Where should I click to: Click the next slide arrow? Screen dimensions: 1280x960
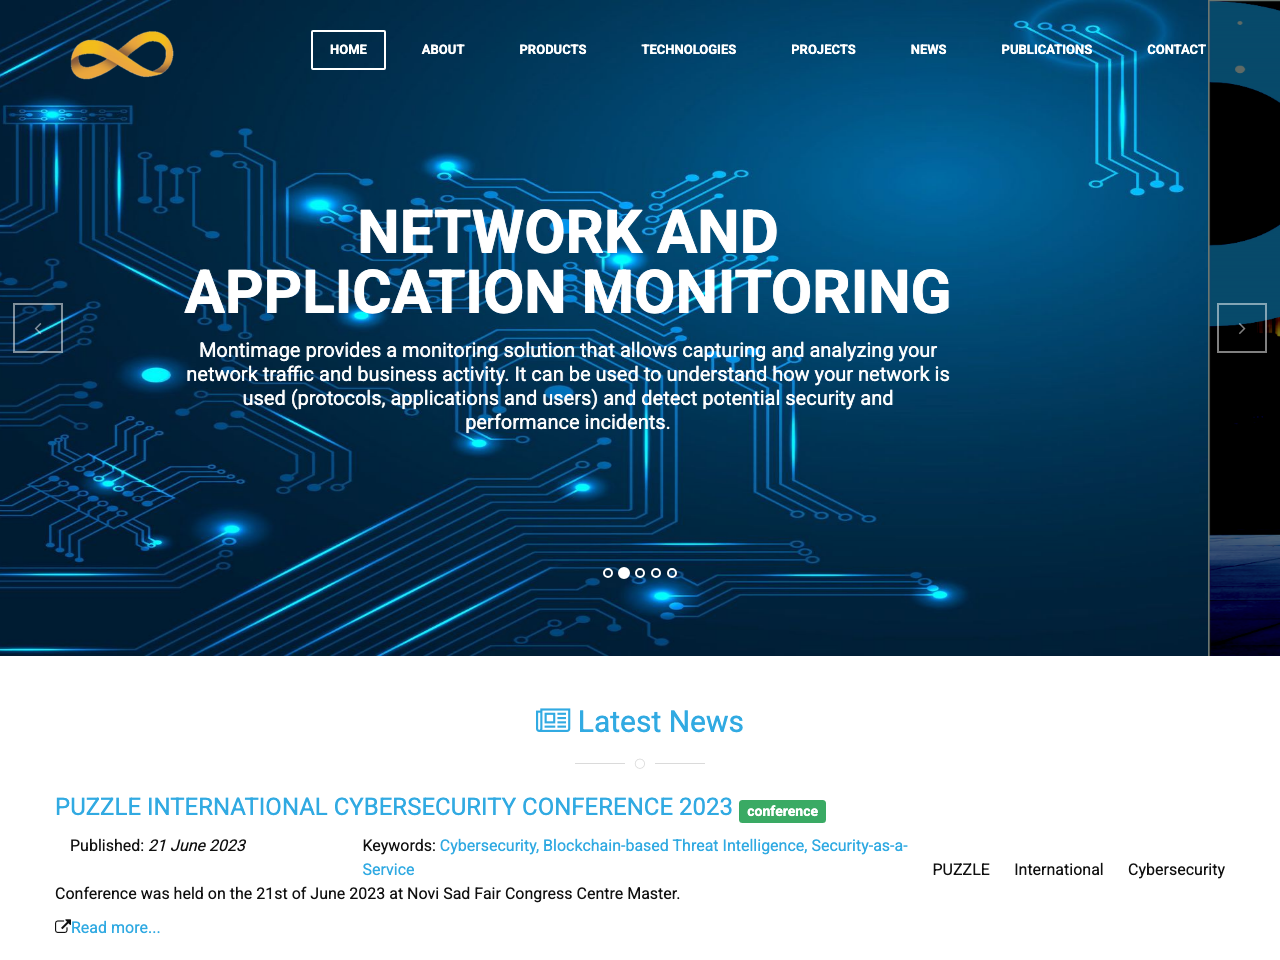(1242, 328)
